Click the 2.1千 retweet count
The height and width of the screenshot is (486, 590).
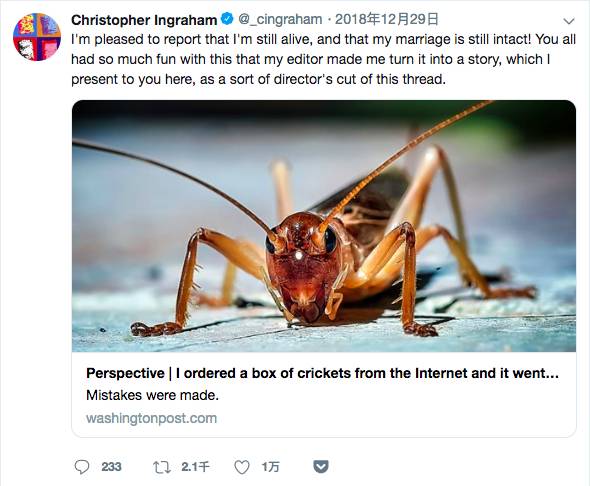point(195,467)
